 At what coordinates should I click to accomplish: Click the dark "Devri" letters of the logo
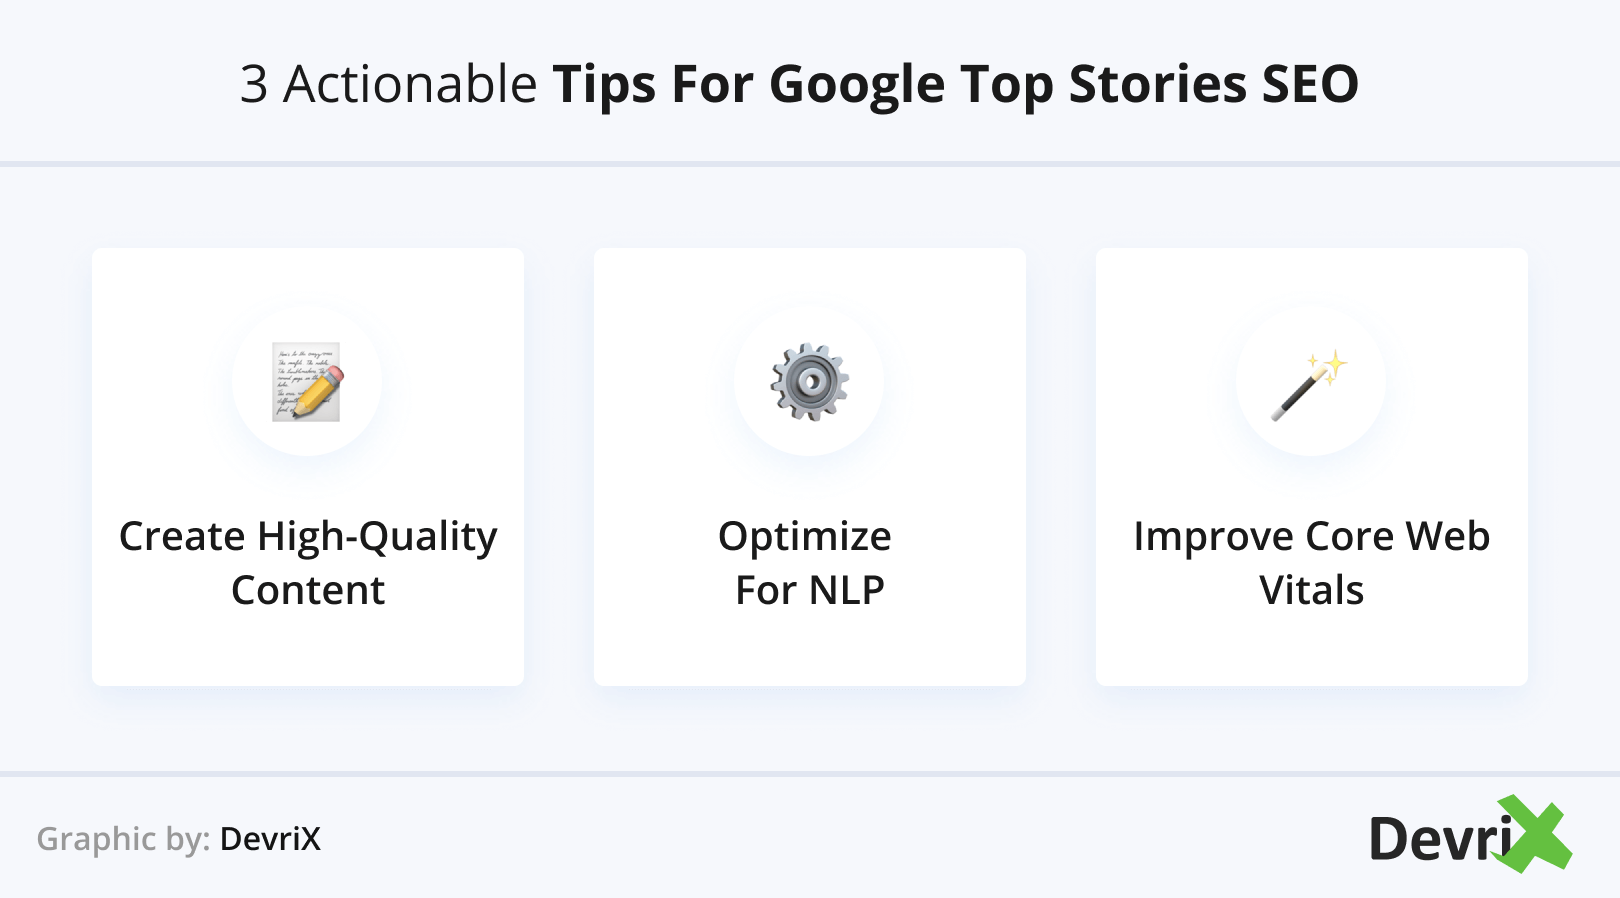1435,839
